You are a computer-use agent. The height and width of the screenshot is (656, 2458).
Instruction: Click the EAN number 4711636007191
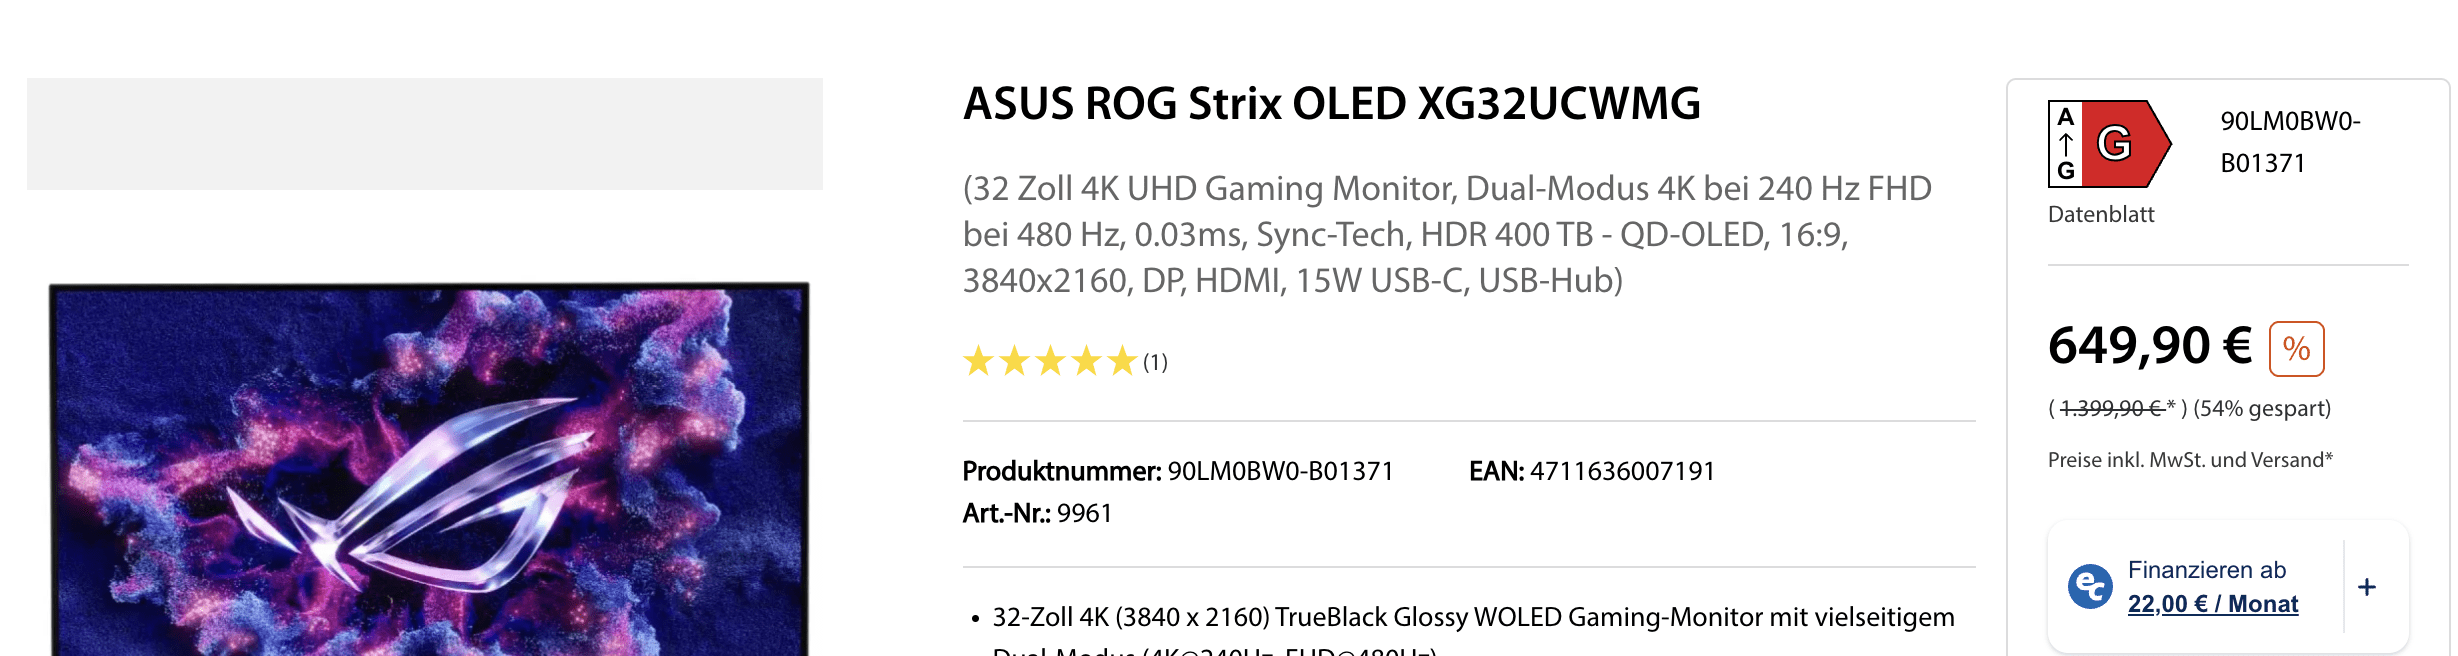(x=1622, y=471)
